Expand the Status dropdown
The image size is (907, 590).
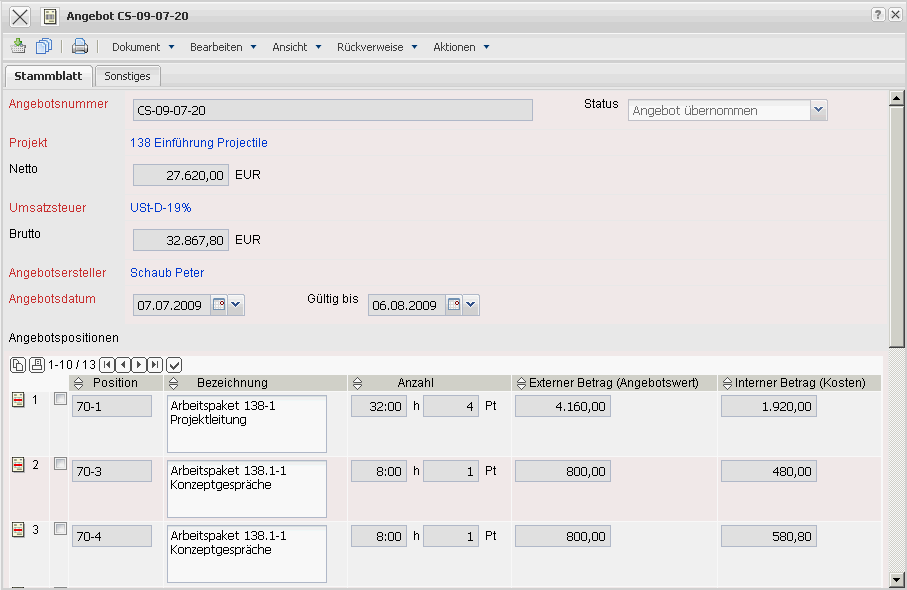pos(819,110)
